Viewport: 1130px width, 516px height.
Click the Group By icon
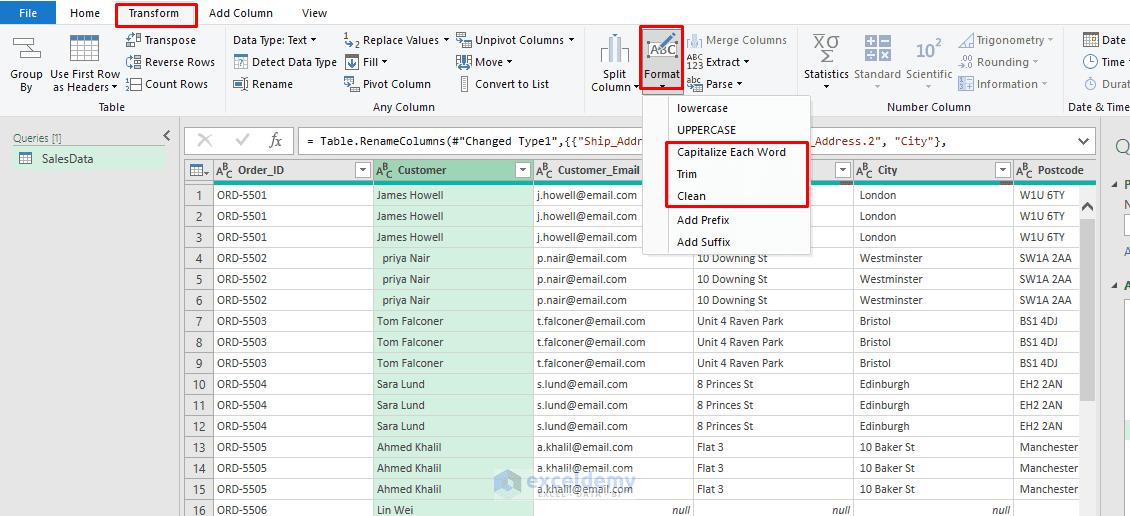26,49
